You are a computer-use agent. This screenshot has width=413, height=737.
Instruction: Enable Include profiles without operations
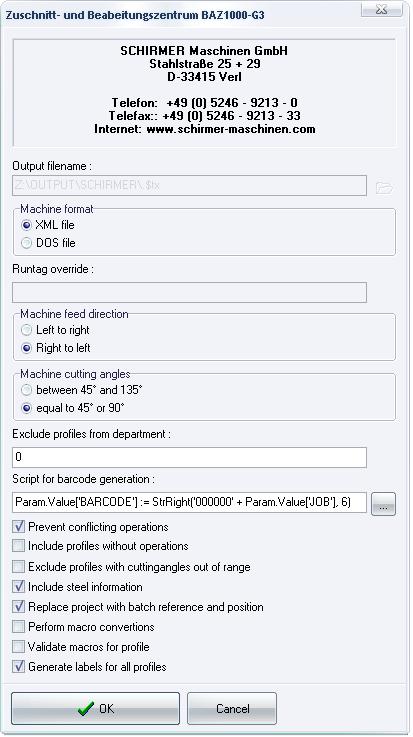[x=18, y=546]
